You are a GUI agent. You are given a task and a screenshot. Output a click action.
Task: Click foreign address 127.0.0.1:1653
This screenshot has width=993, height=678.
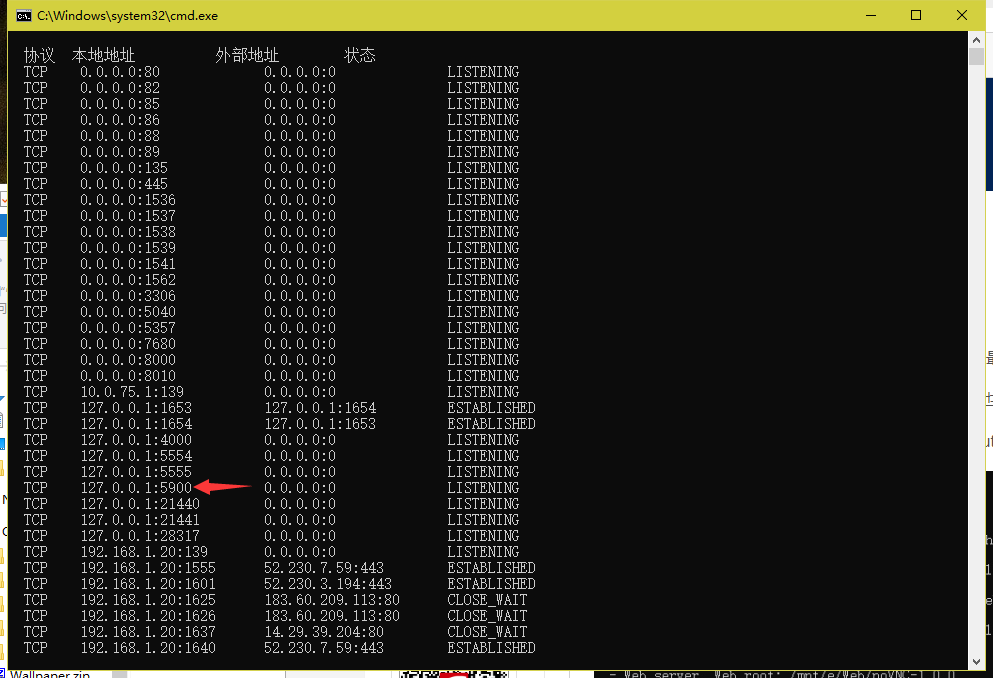pos(320,424)
